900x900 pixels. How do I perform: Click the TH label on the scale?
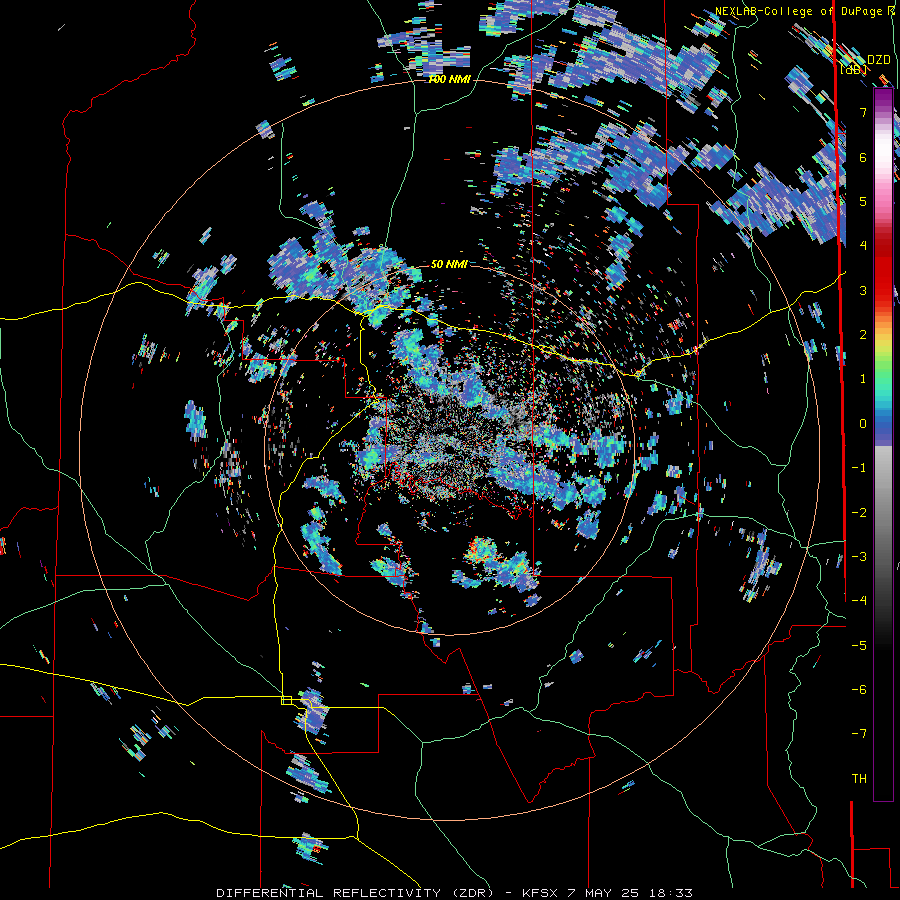click(859, 779)
